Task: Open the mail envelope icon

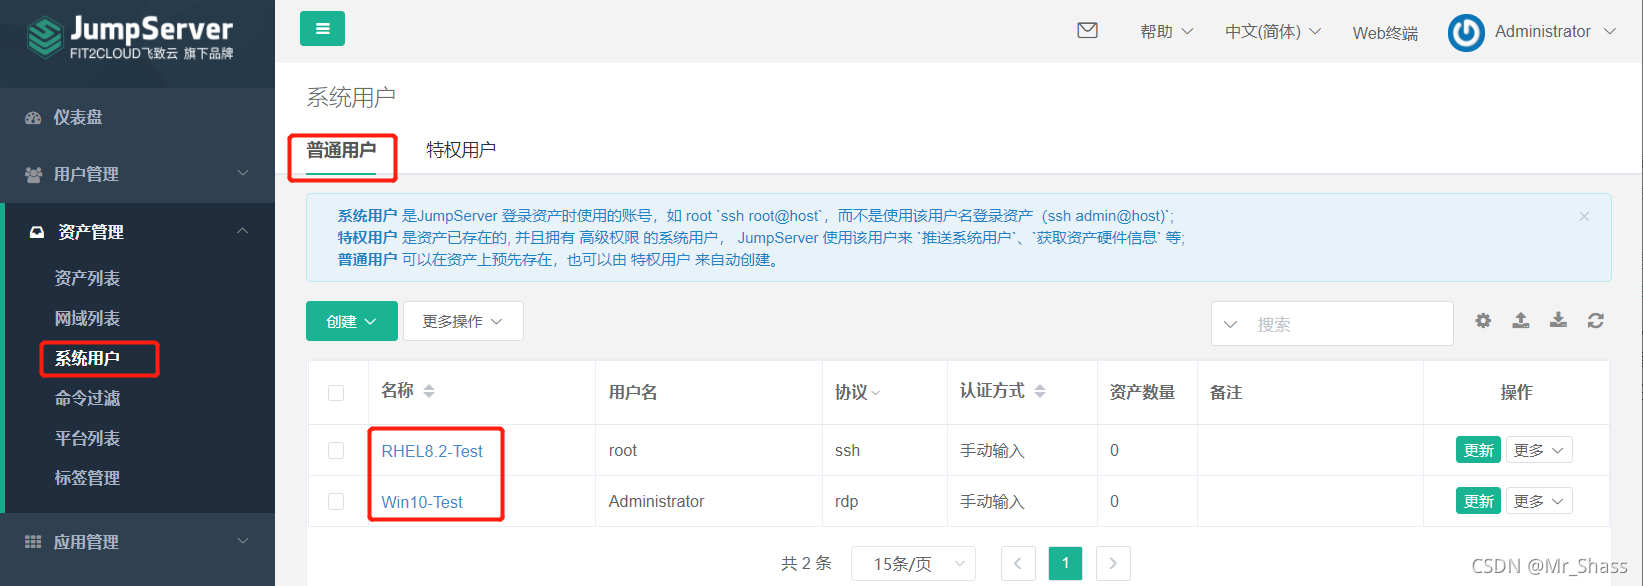Action: coord(1087,31)
